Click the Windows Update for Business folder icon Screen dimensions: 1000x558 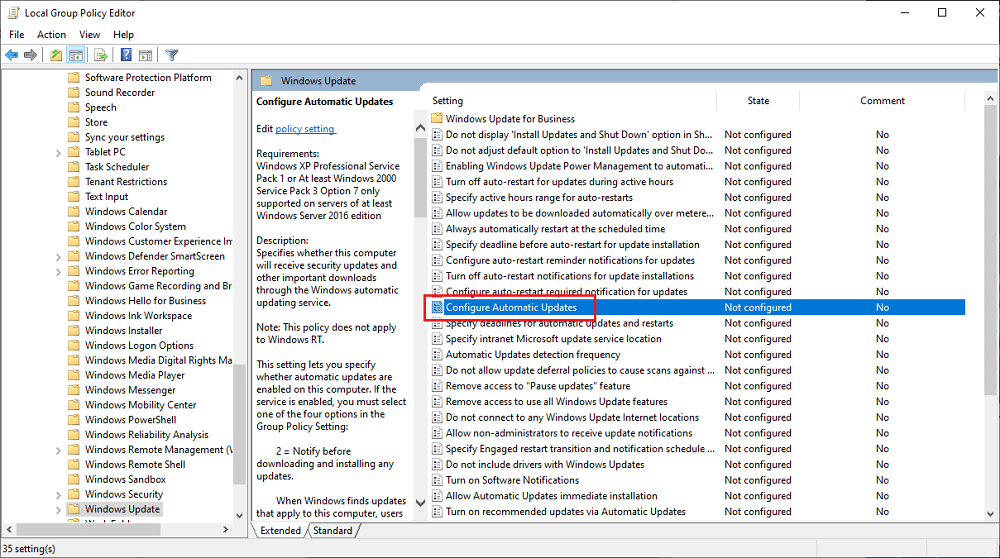[x=437, y=119]
